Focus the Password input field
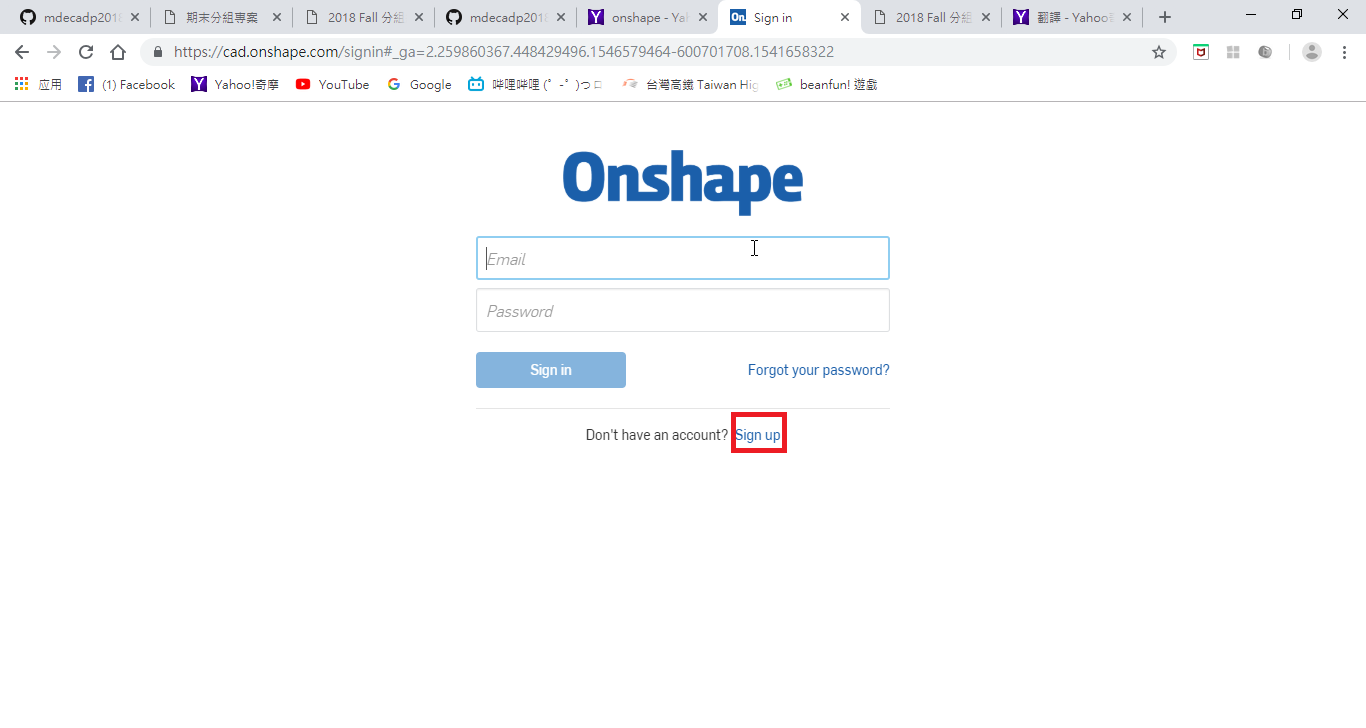Screen dimensions: 1366x728 [x=683, y=310]
